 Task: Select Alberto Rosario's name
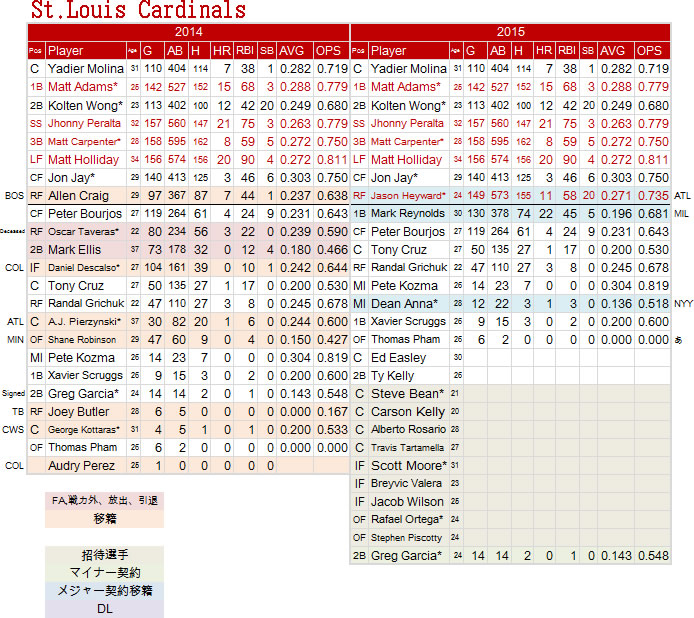408,429
